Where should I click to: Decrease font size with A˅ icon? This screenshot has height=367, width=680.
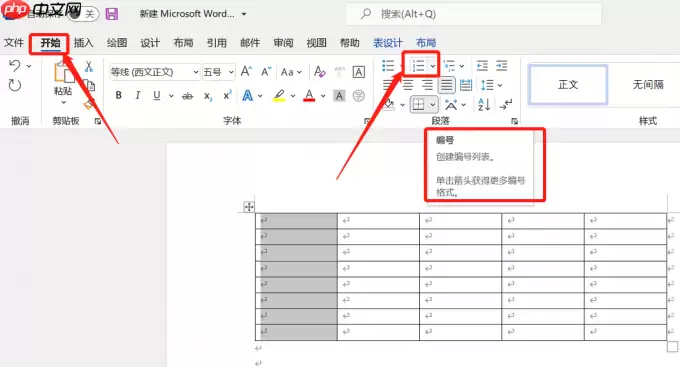pyautogui.click(x=266, y=72)
